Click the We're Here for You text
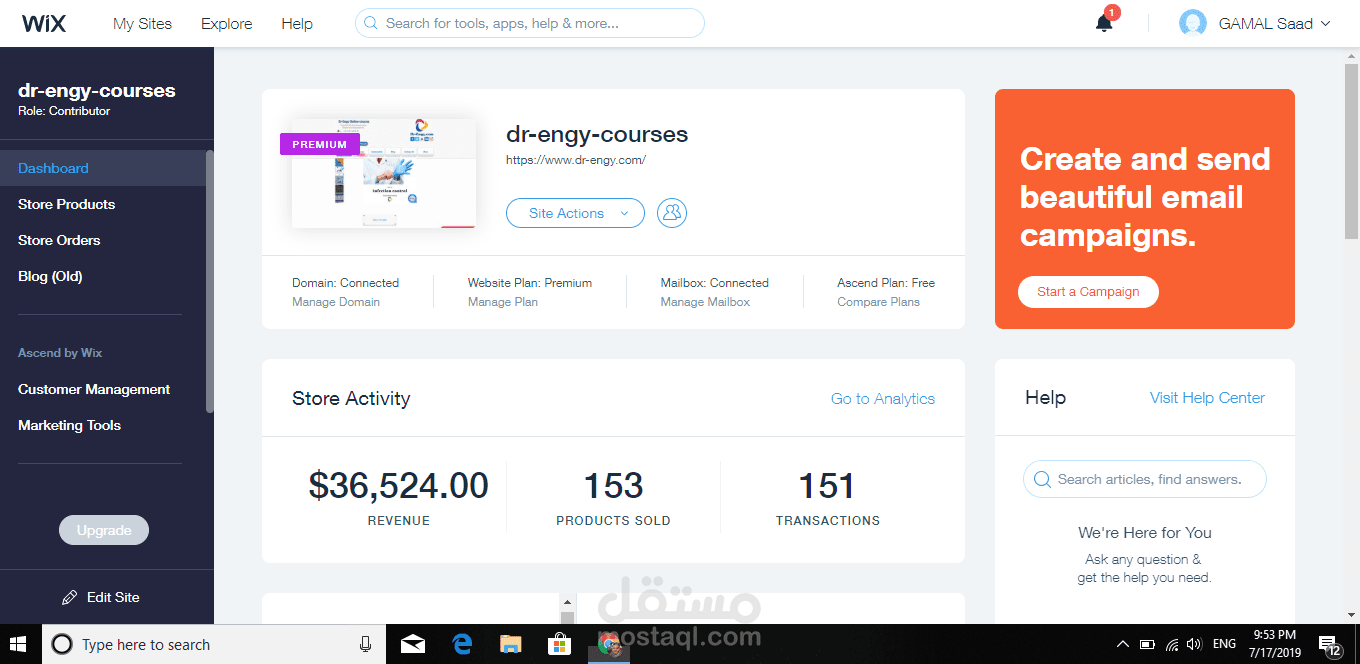 pos(1145,533)
